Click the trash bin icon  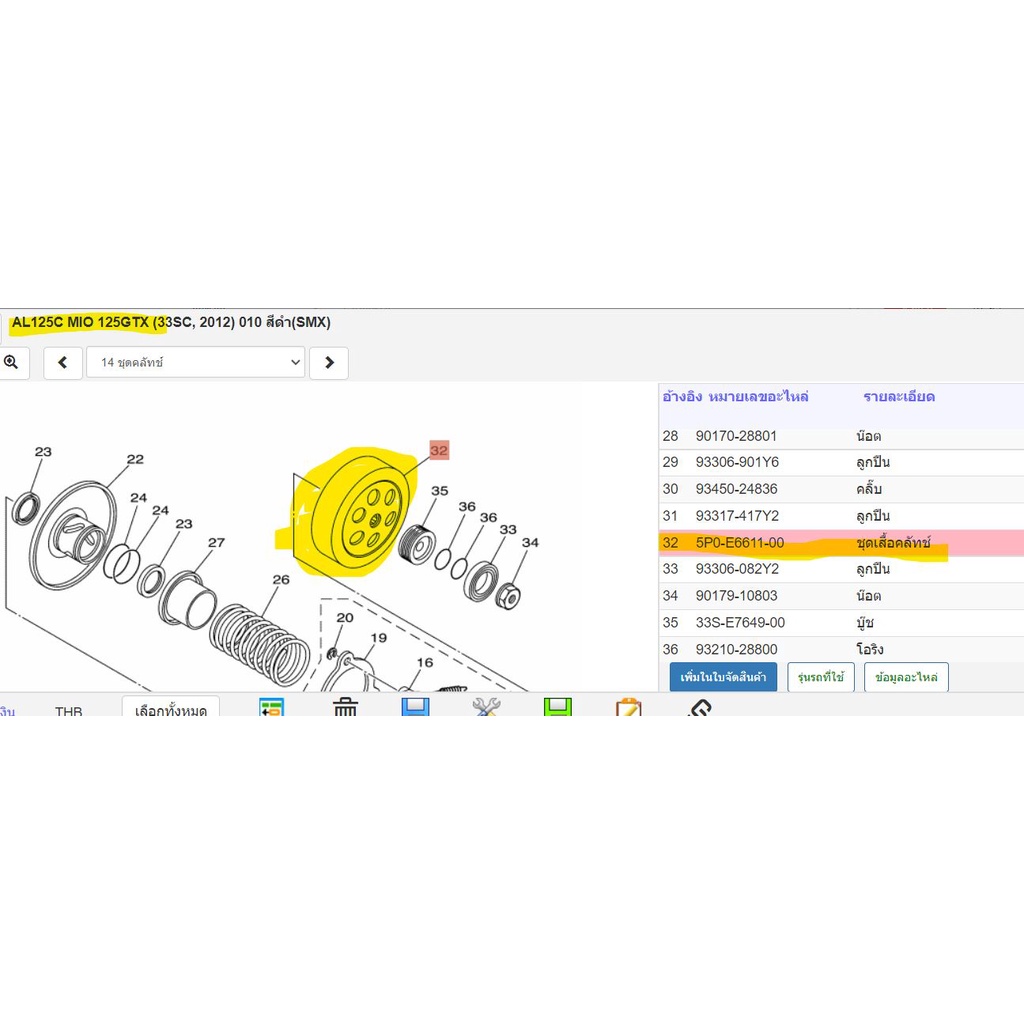click(x=345, y=707)
